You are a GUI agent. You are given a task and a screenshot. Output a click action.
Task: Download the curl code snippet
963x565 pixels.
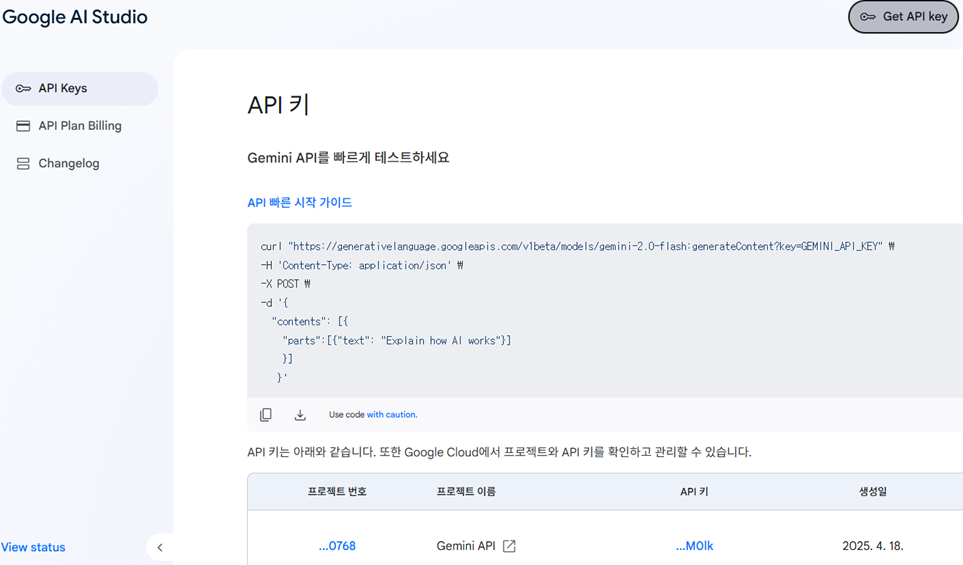[x=300, y=415]
